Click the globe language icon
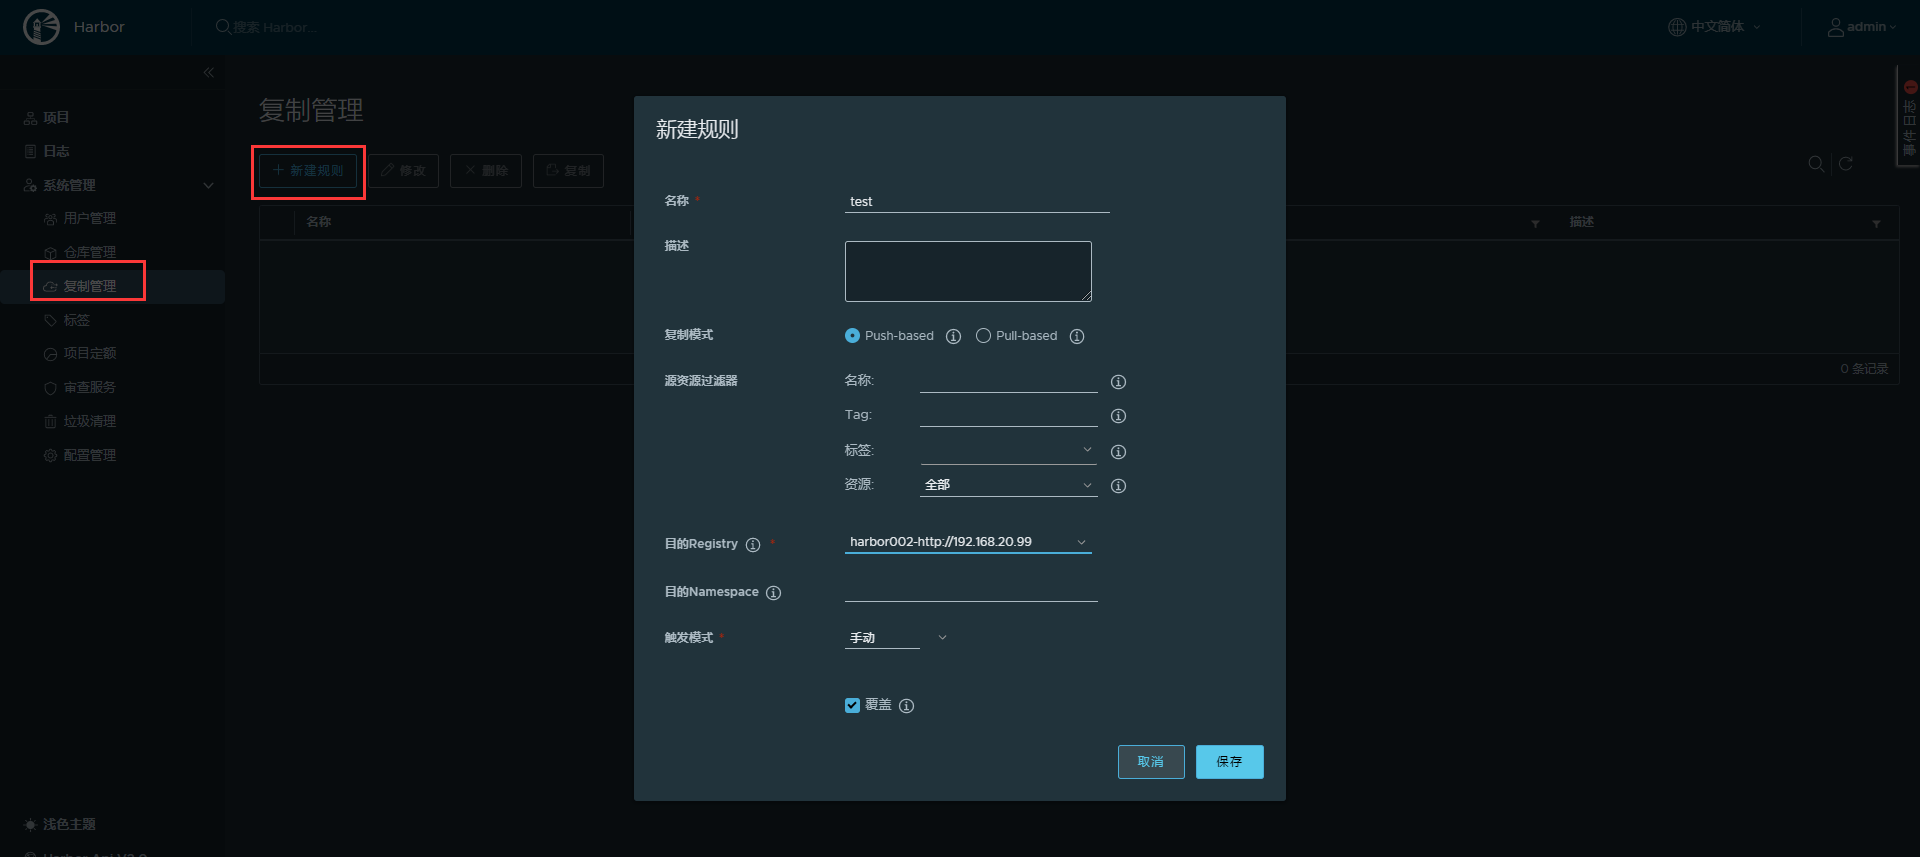 click(1677, 27)
